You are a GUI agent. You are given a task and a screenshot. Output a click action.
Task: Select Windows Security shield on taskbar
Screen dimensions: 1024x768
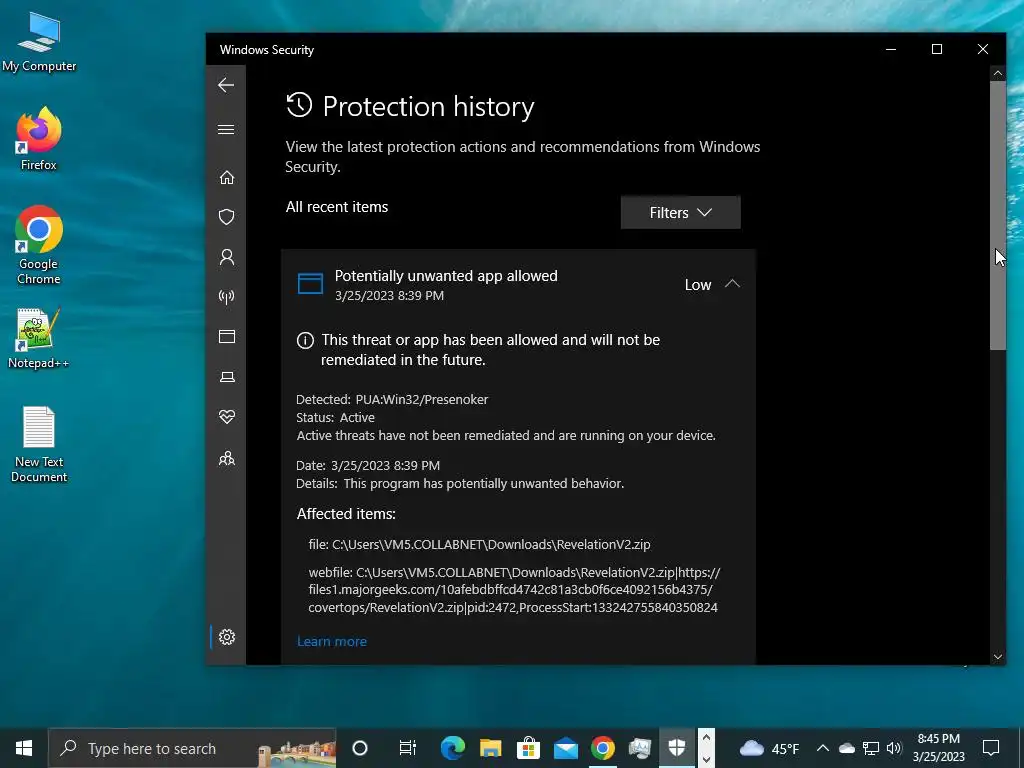click(x=677, y=748)
